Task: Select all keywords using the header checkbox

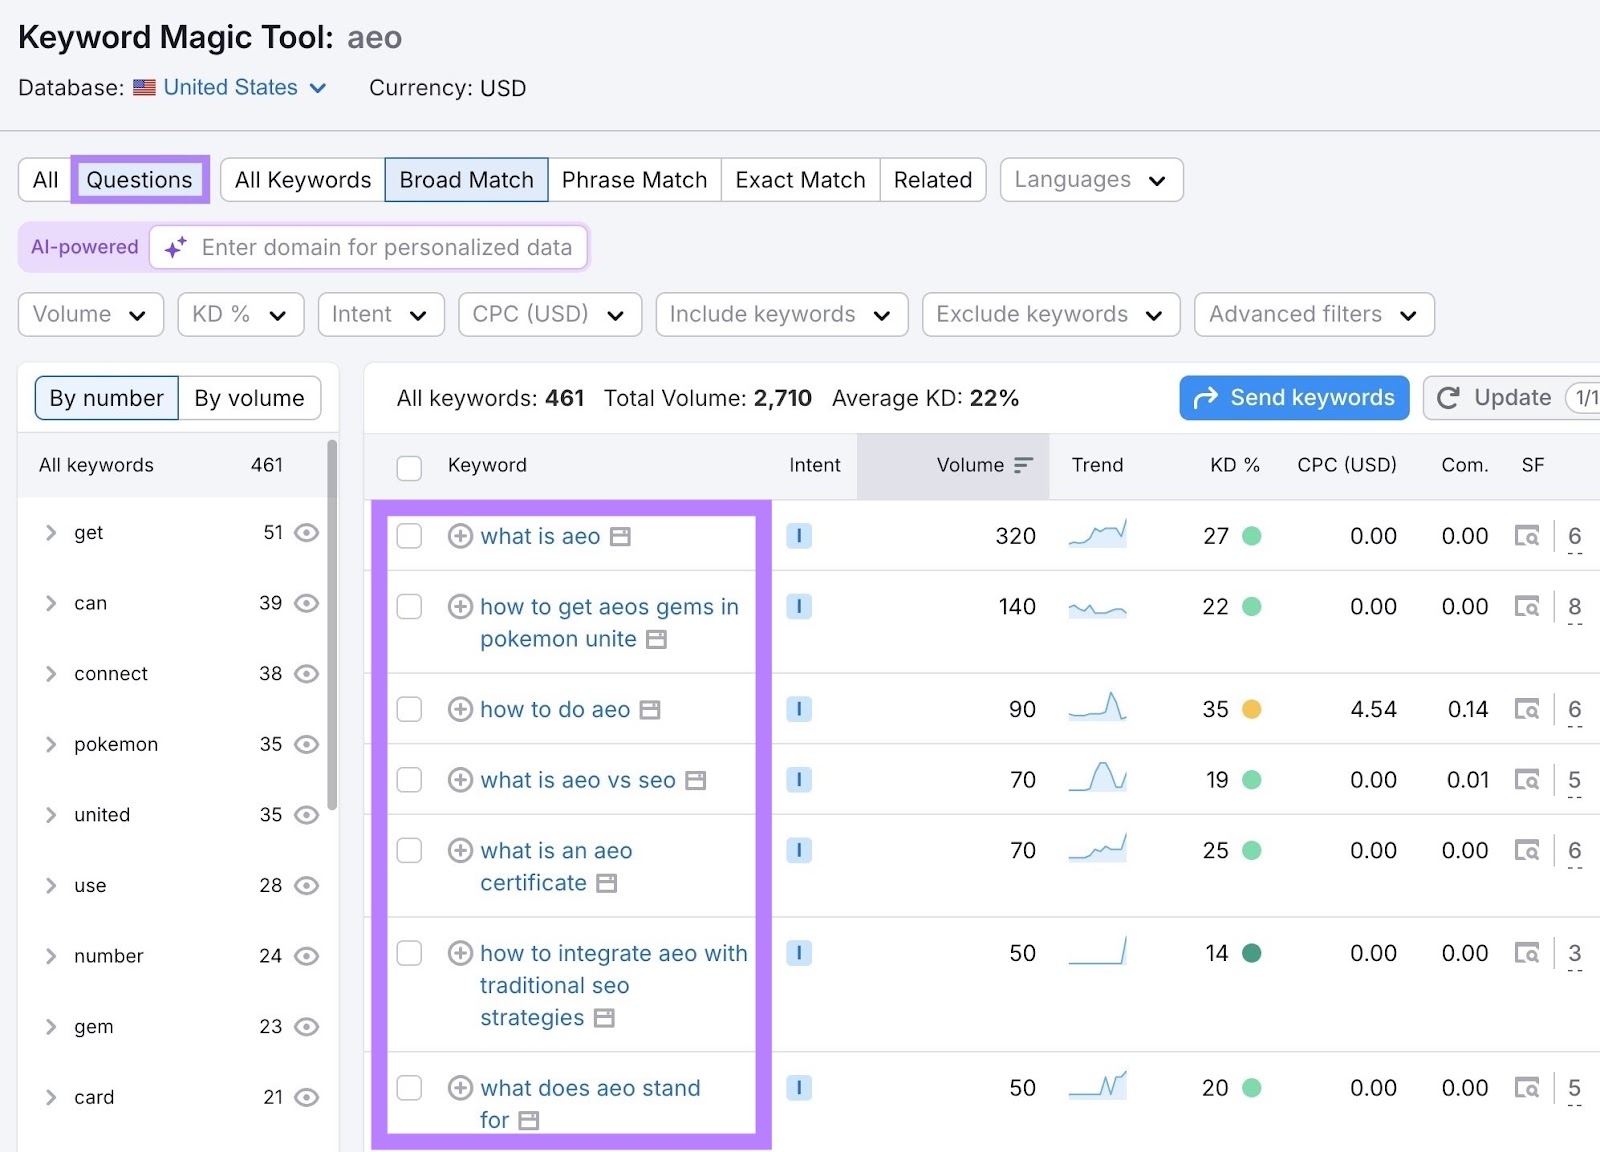Action: click(409, 466)
